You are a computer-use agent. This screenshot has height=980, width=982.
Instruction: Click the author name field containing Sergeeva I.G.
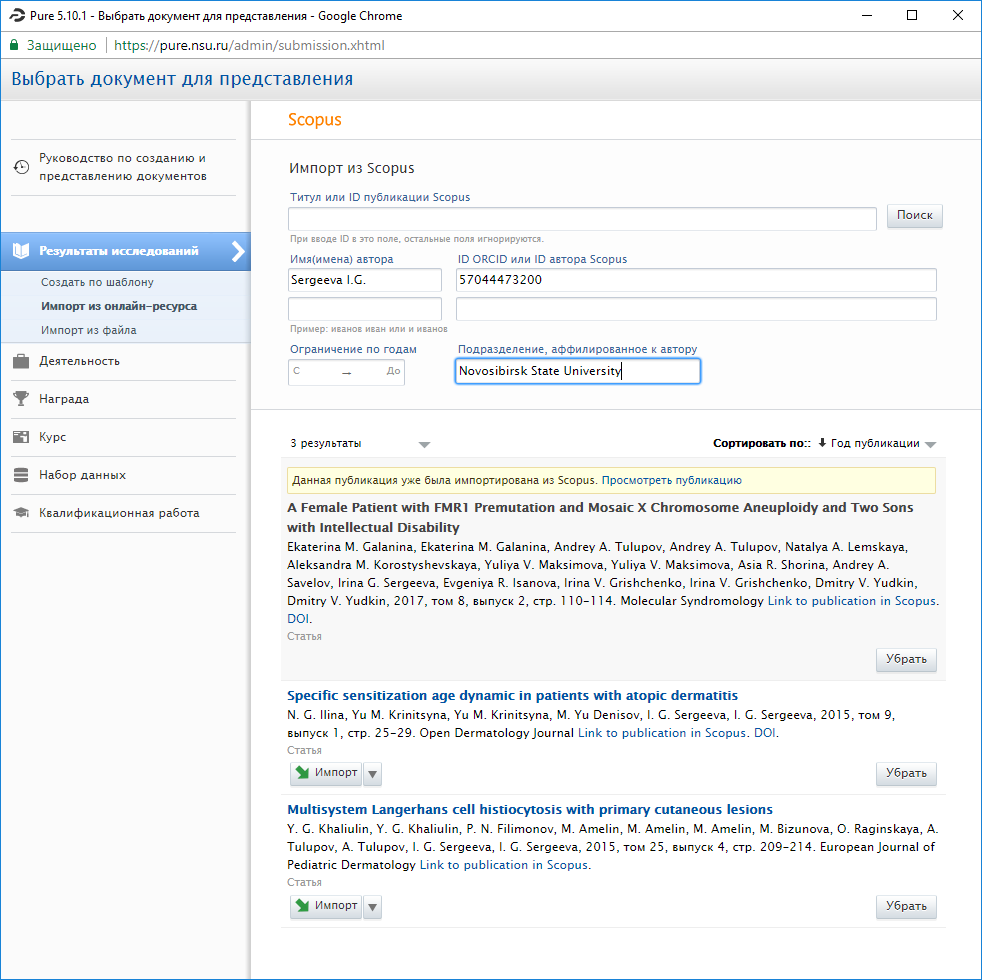pos(364,280)
